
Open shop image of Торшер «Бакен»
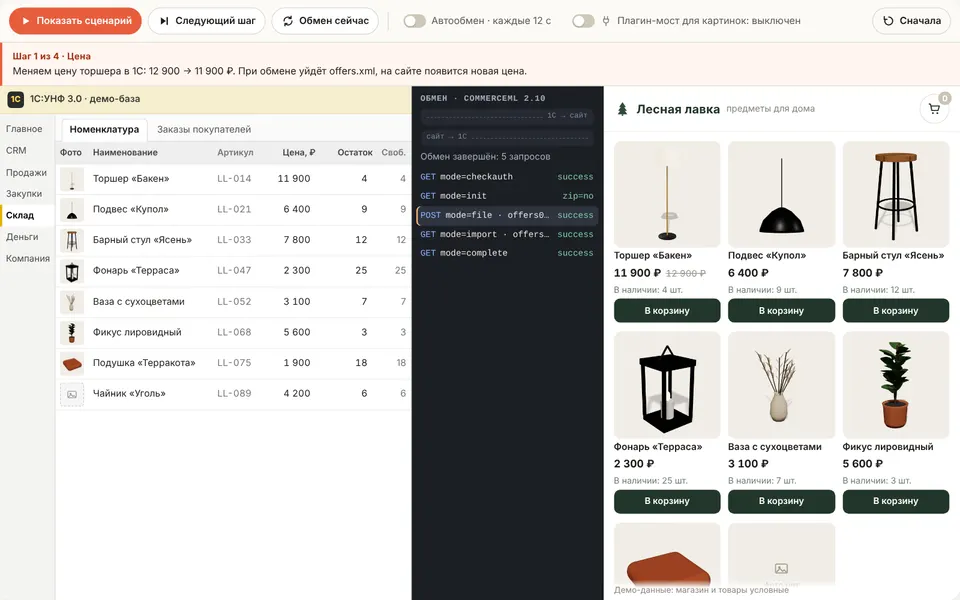pos(667,194)
